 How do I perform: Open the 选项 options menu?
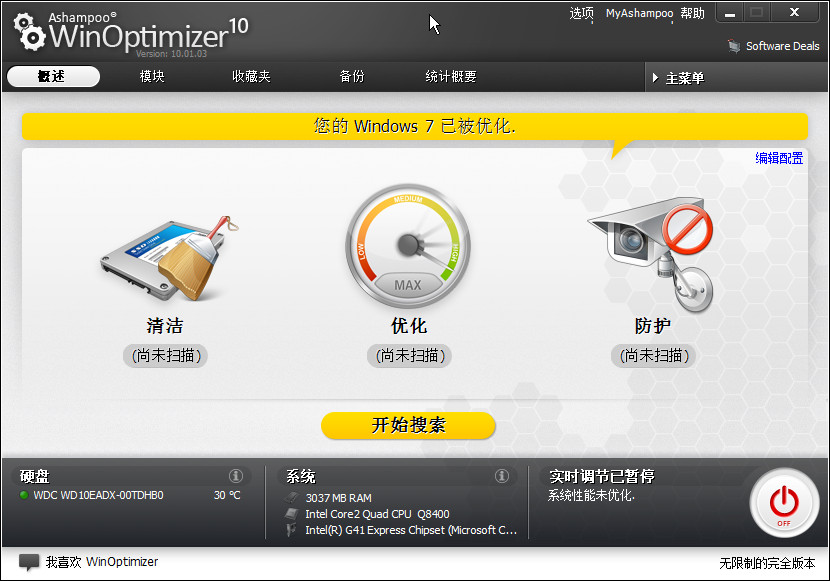[581, 13]
